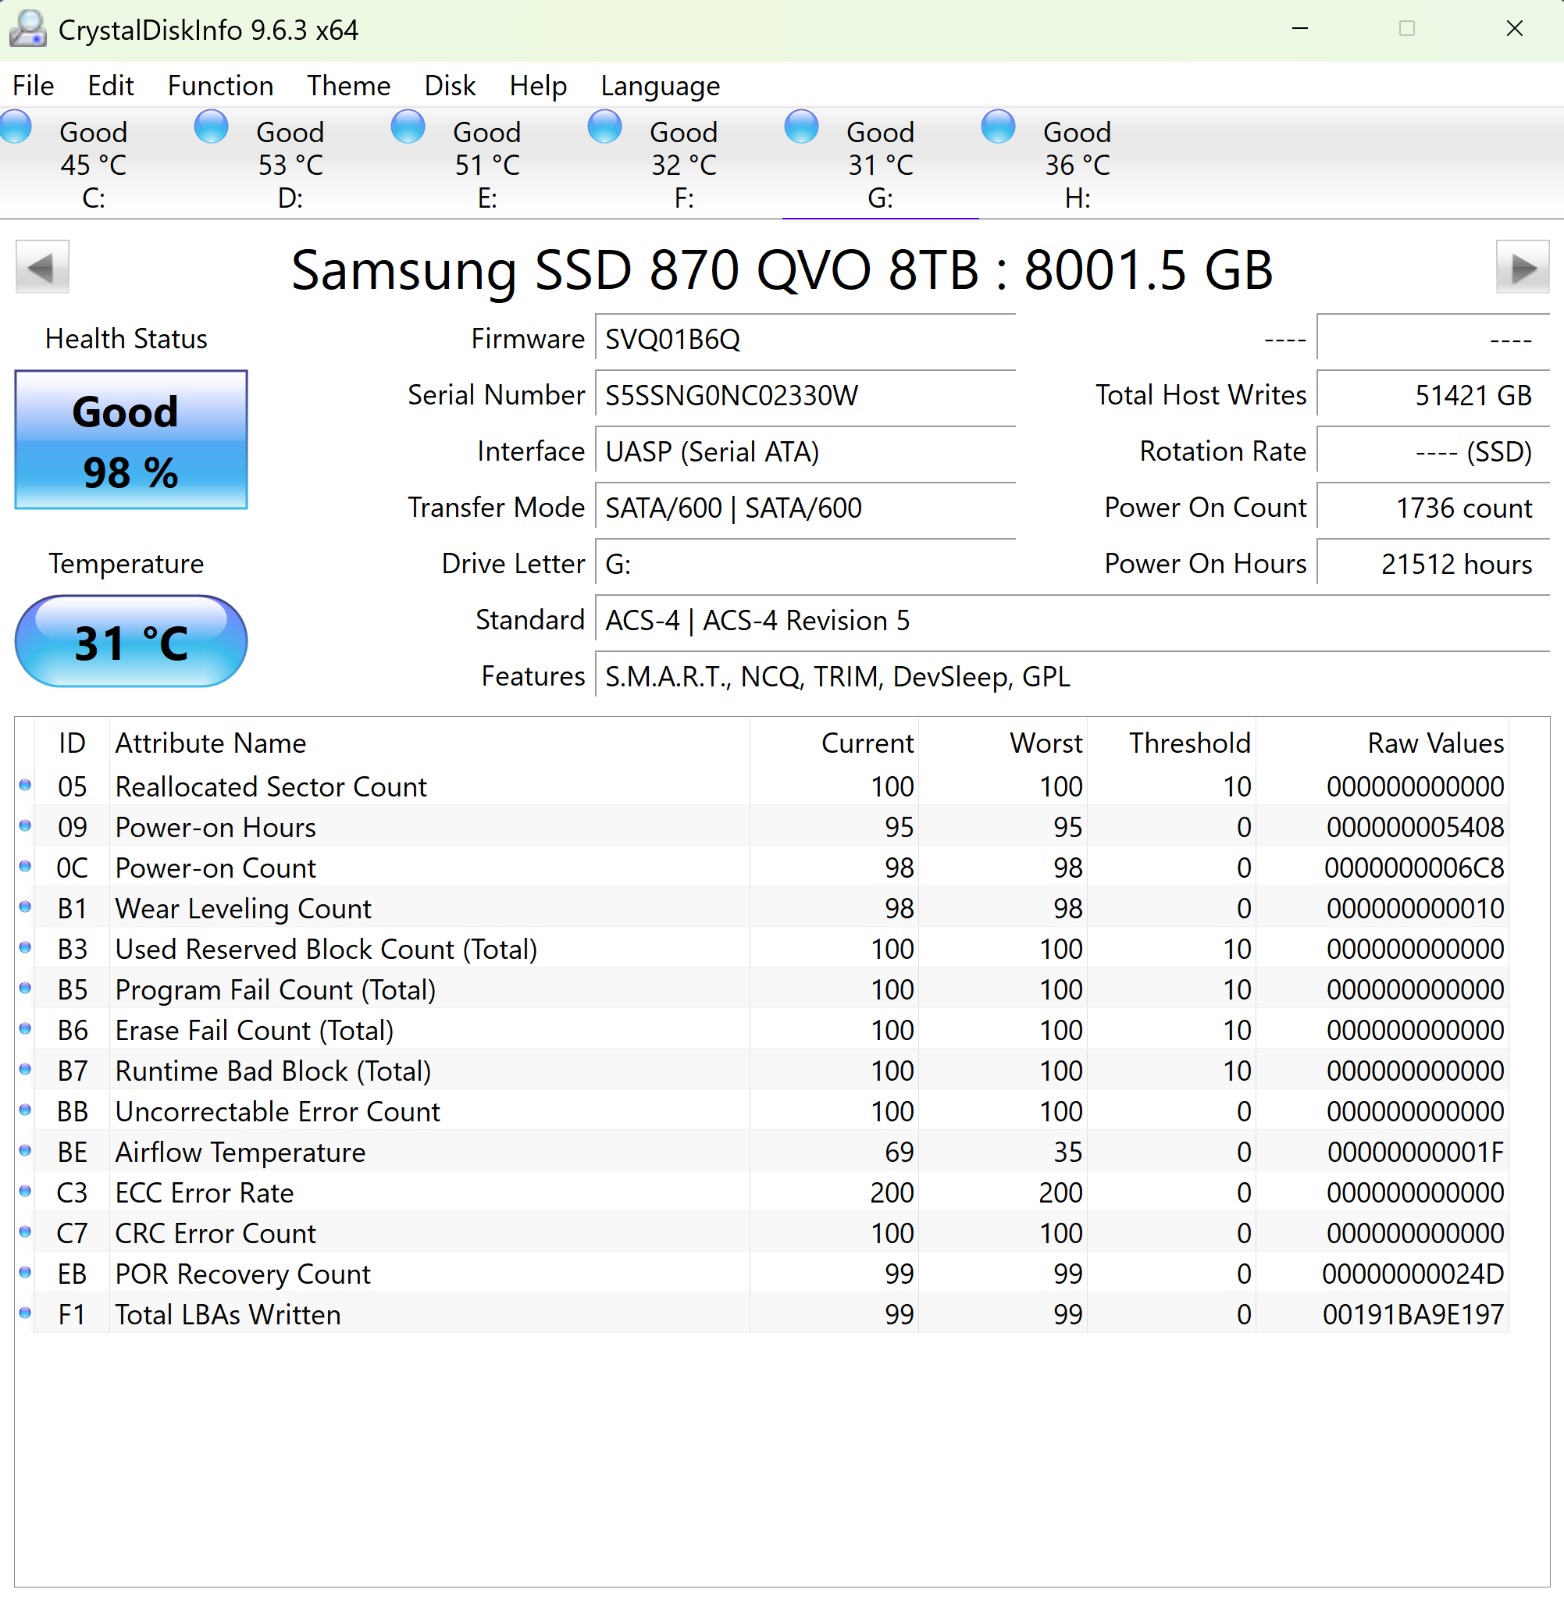Click the Transfer Mode field SATA/600
Viewport: 1564px width, 1600px height.
pyautogui.click(x=805, y=508)
